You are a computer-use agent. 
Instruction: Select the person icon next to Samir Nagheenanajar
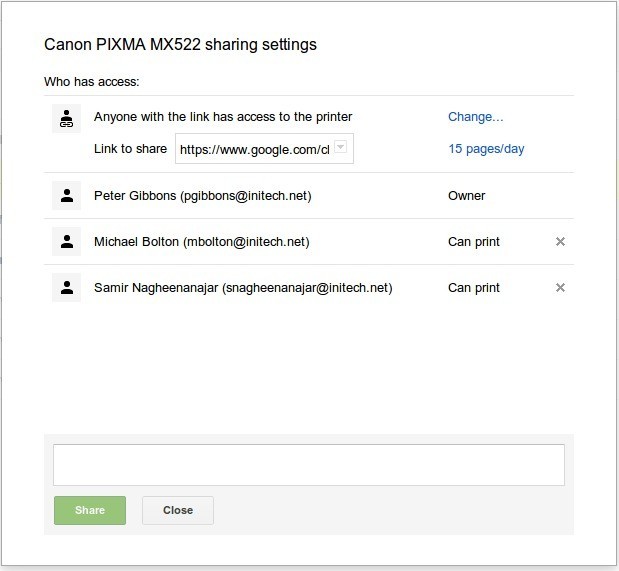[66, 288]
